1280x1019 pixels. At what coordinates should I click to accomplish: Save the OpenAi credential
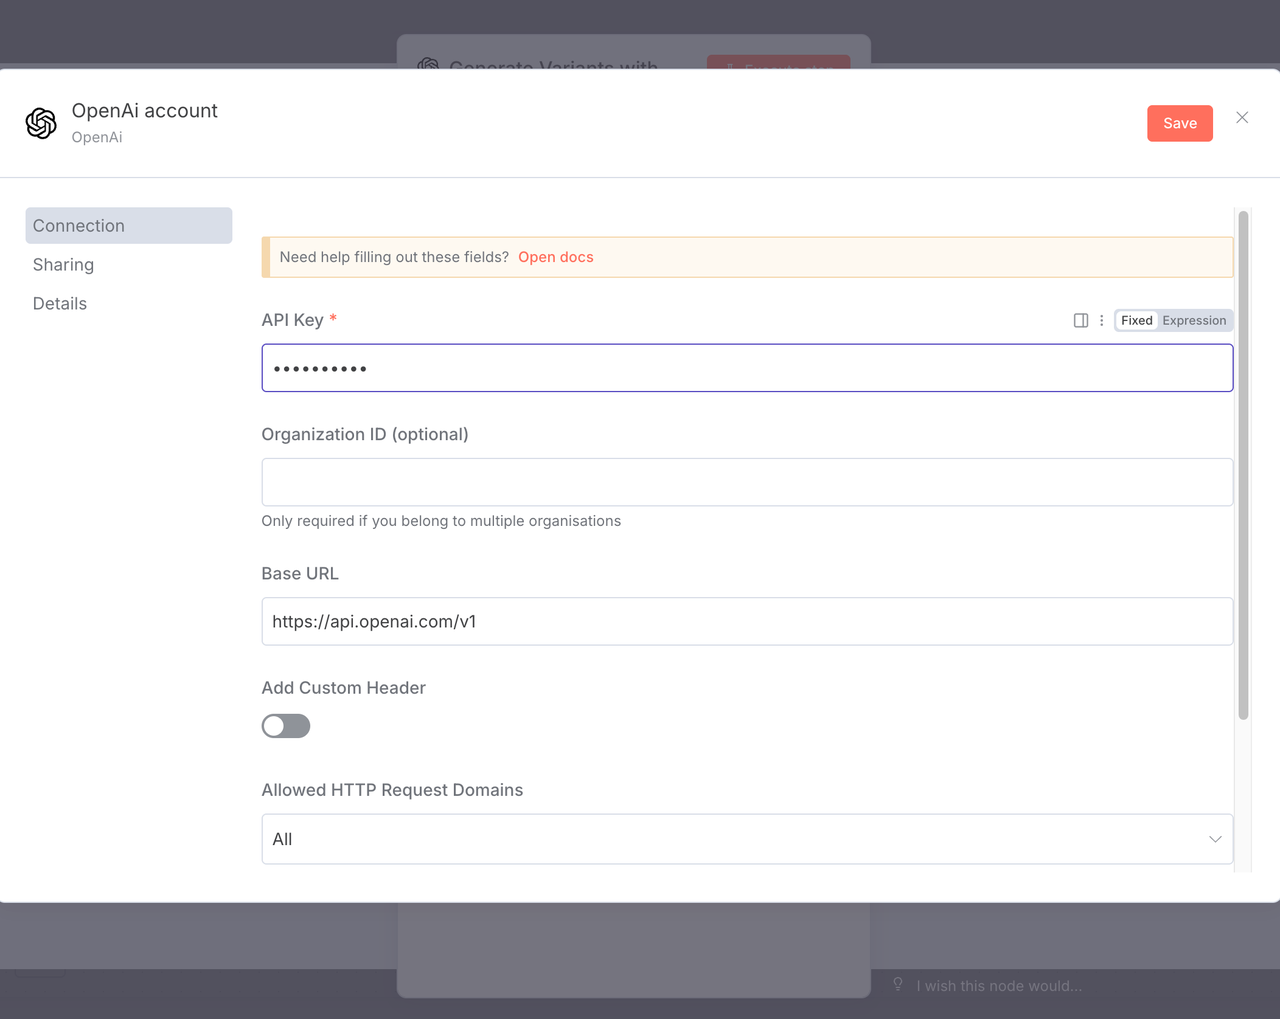pyautogui.click(x=1179, y=123)
